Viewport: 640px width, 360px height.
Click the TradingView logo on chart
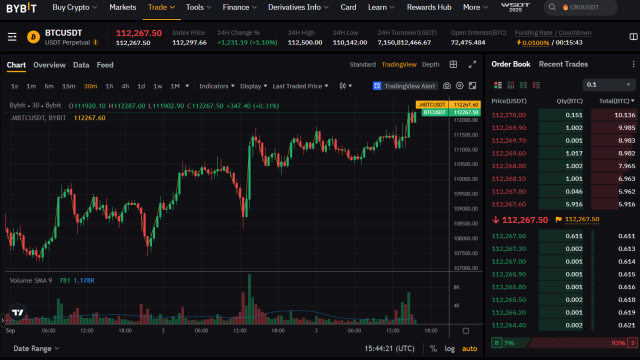tap(18, 313)
